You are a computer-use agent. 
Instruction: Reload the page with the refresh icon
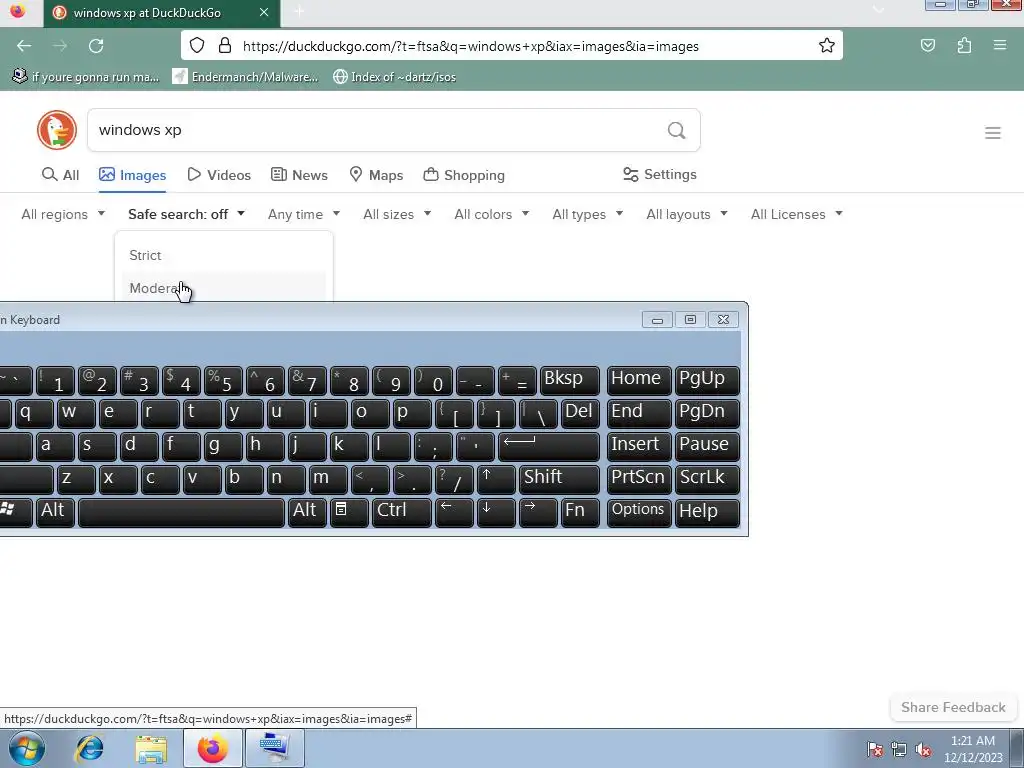[96, 46]
